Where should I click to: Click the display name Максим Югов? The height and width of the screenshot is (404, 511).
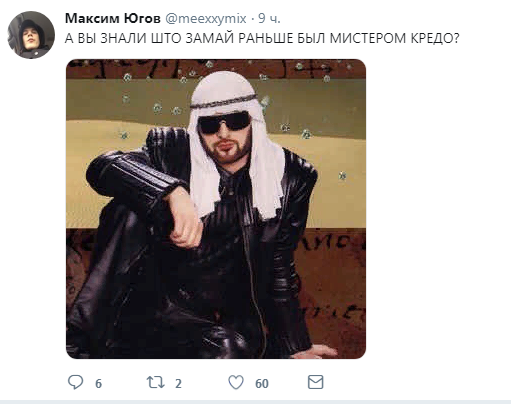coord(113,19)
